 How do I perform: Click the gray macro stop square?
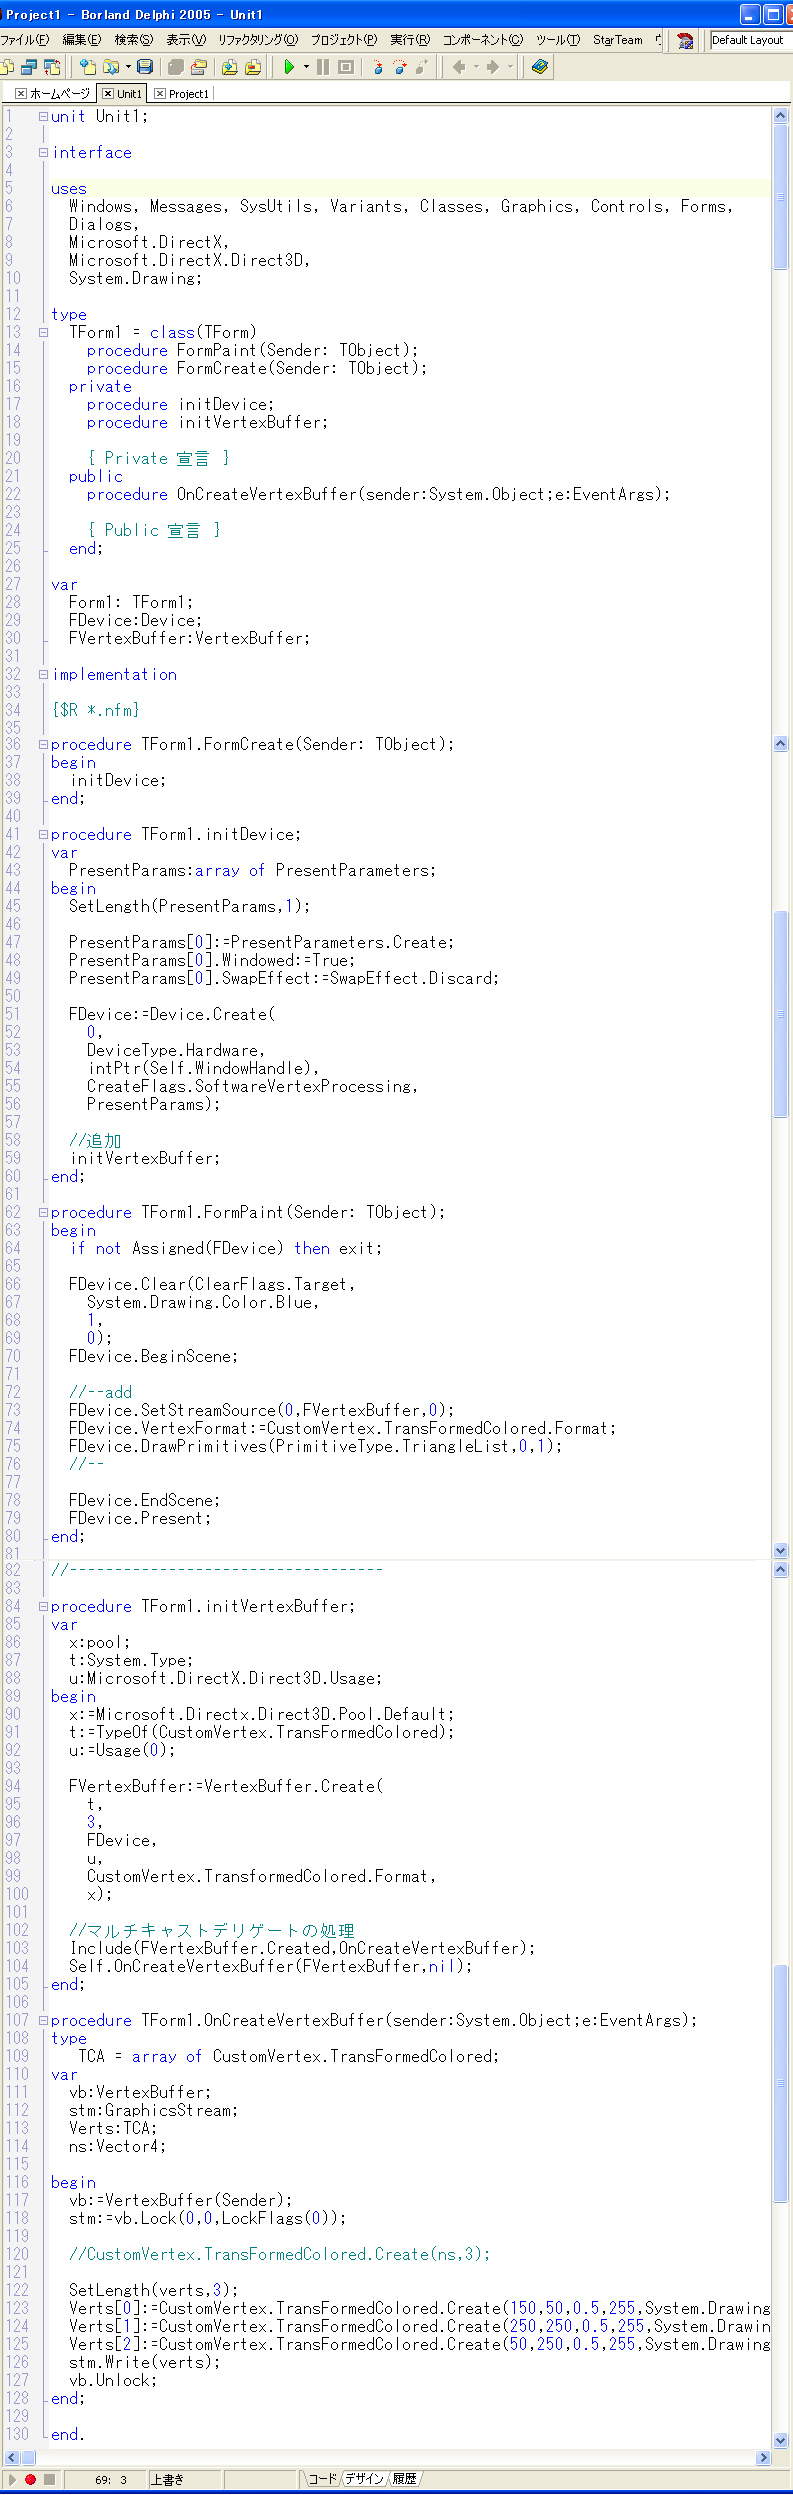click(49, 2479)
